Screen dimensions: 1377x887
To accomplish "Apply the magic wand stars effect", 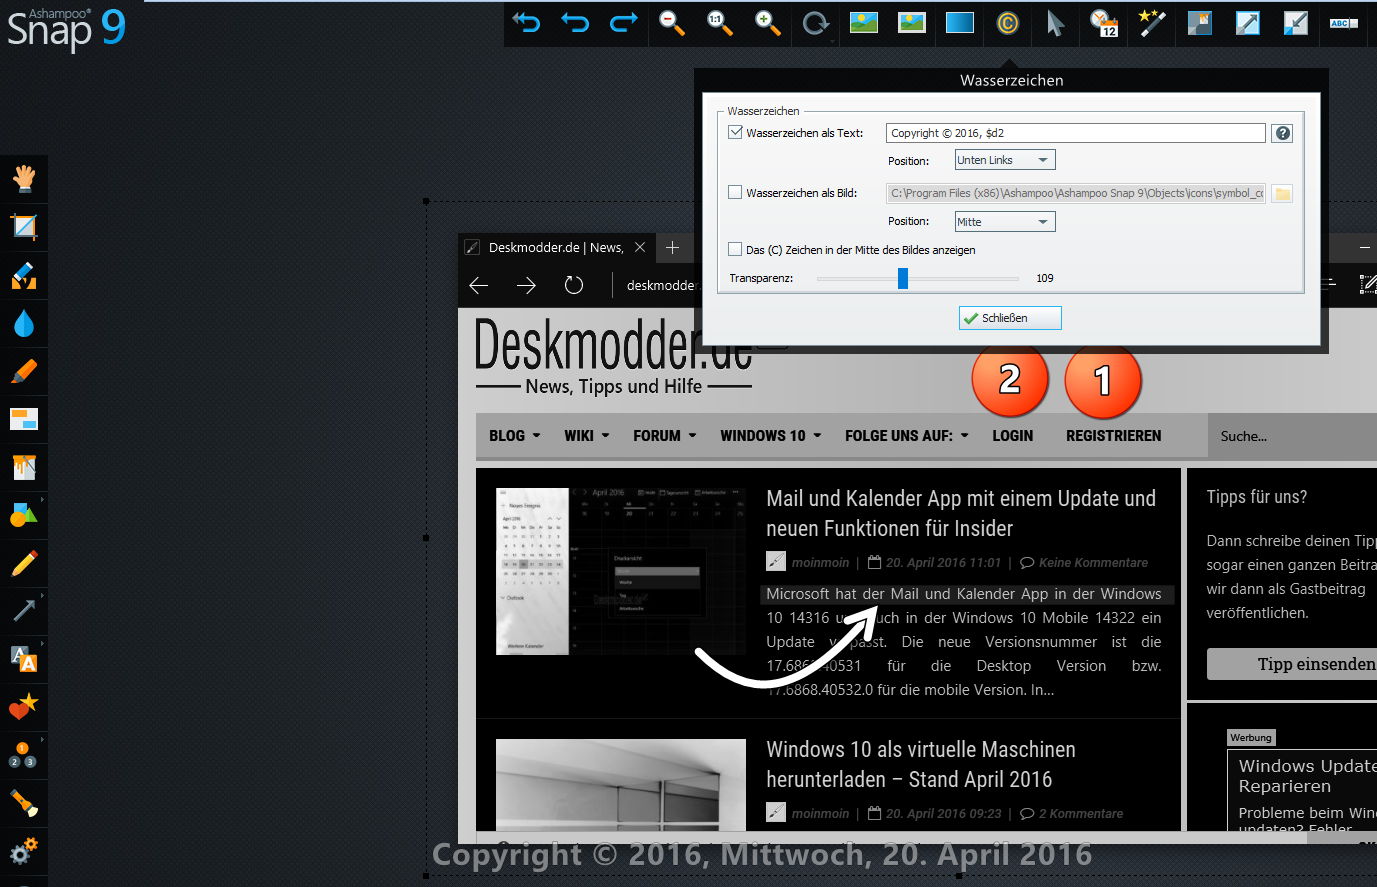I will [1152, 22].
